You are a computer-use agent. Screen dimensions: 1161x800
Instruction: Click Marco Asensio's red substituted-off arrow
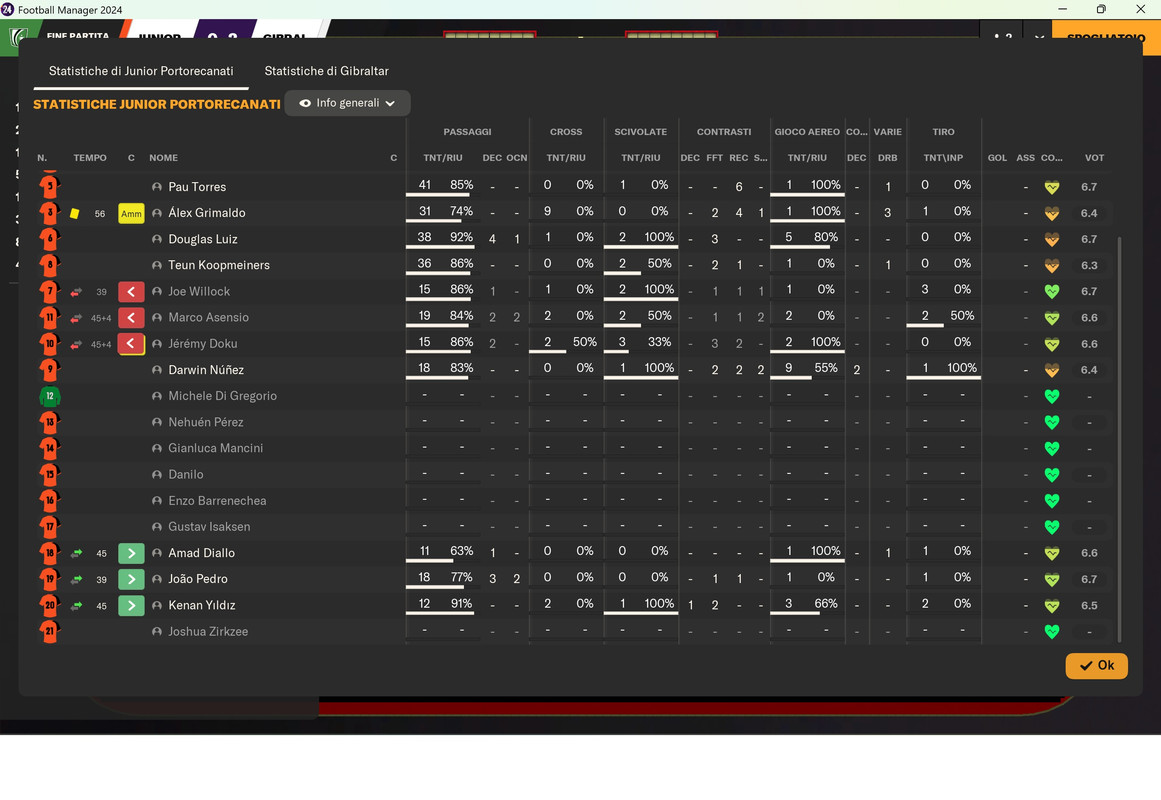tap(131, 318)
